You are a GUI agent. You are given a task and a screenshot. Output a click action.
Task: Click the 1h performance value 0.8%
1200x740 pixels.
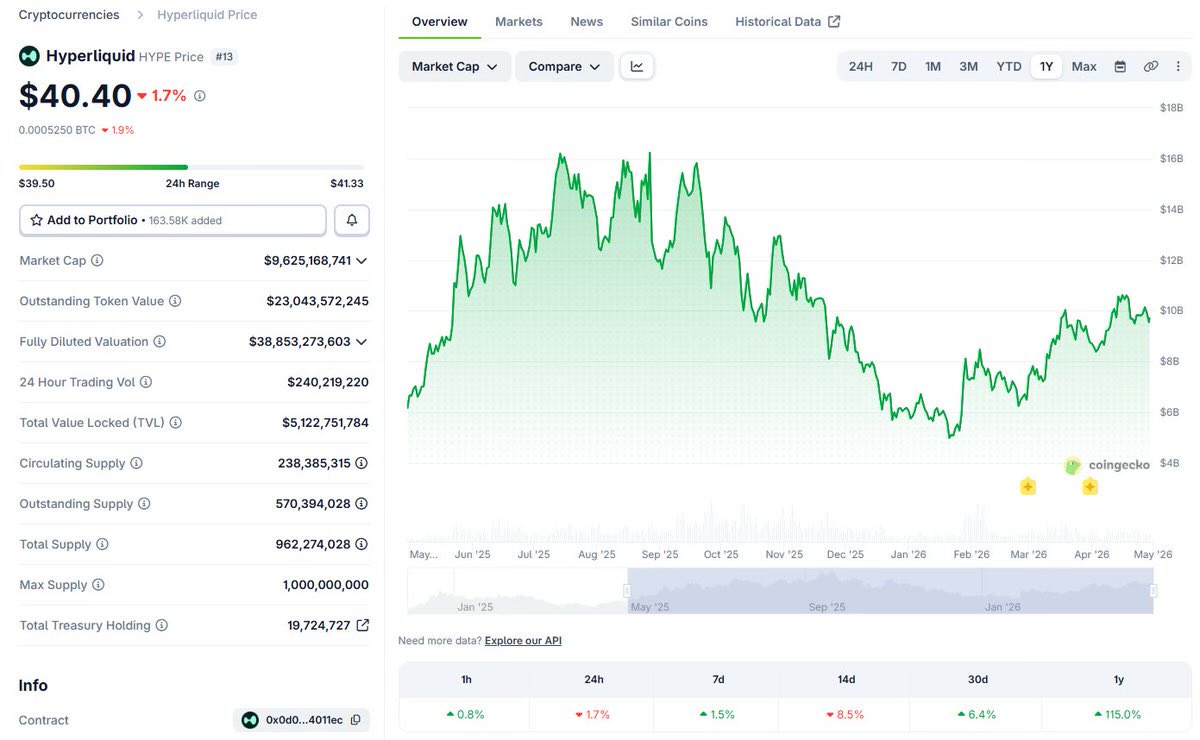pos(466,714)
